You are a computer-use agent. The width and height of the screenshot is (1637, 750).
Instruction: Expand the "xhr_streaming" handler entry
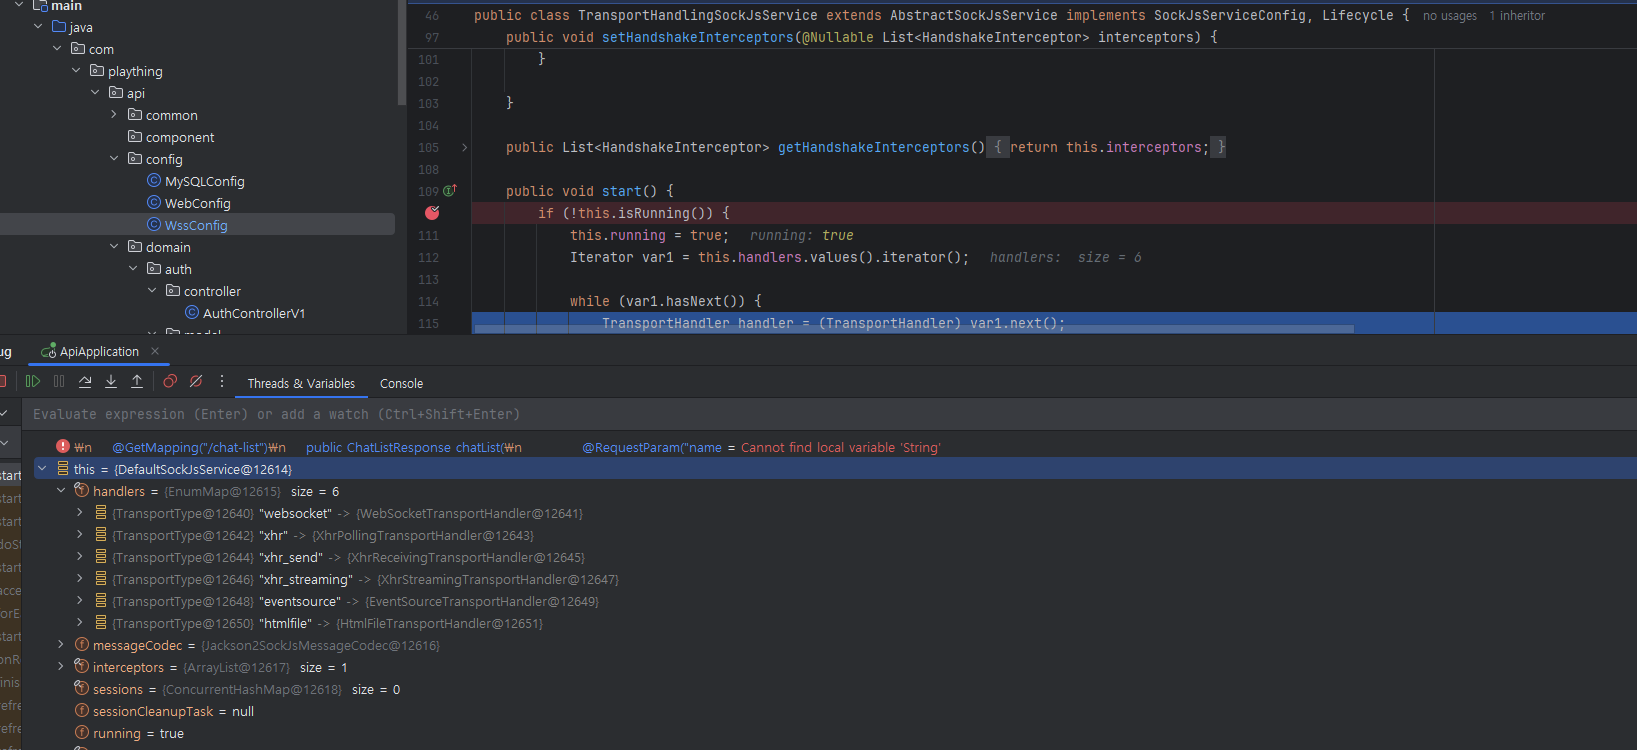click(x=80, y=578)
